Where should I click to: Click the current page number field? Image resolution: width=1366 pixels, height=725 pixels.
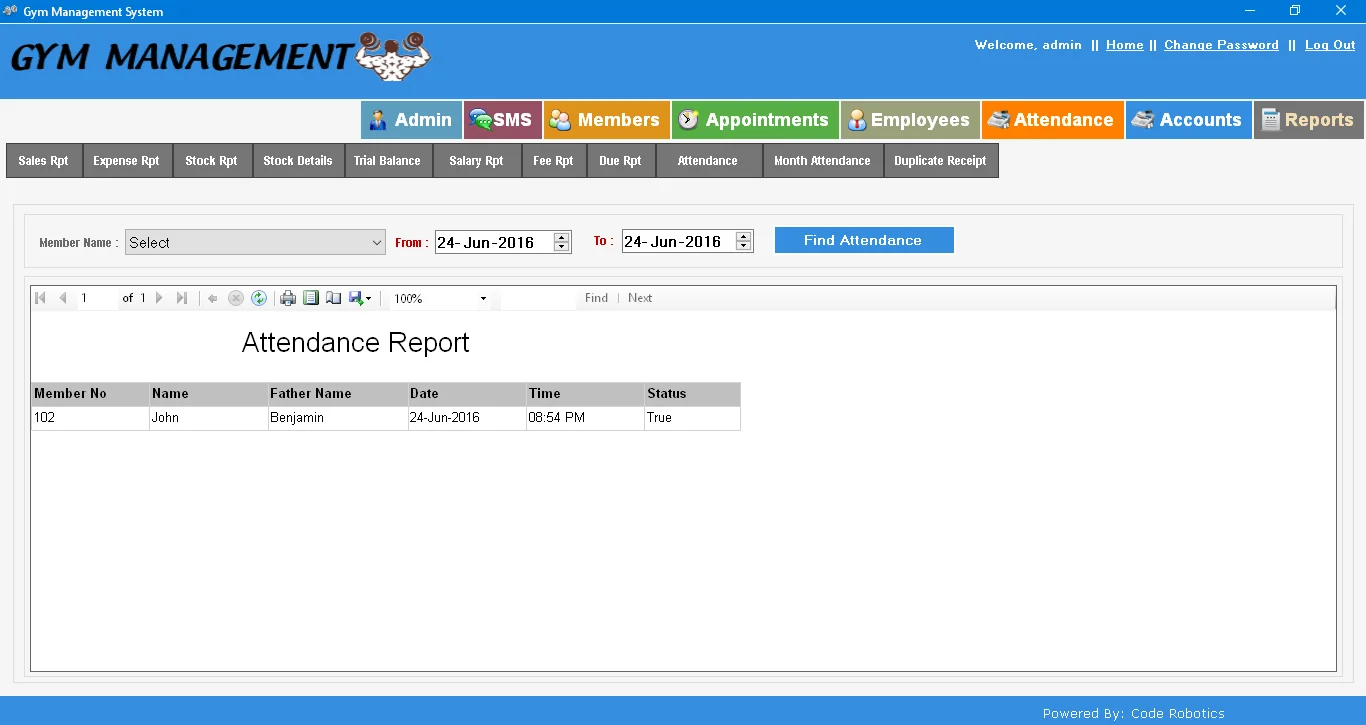(98, 298)
